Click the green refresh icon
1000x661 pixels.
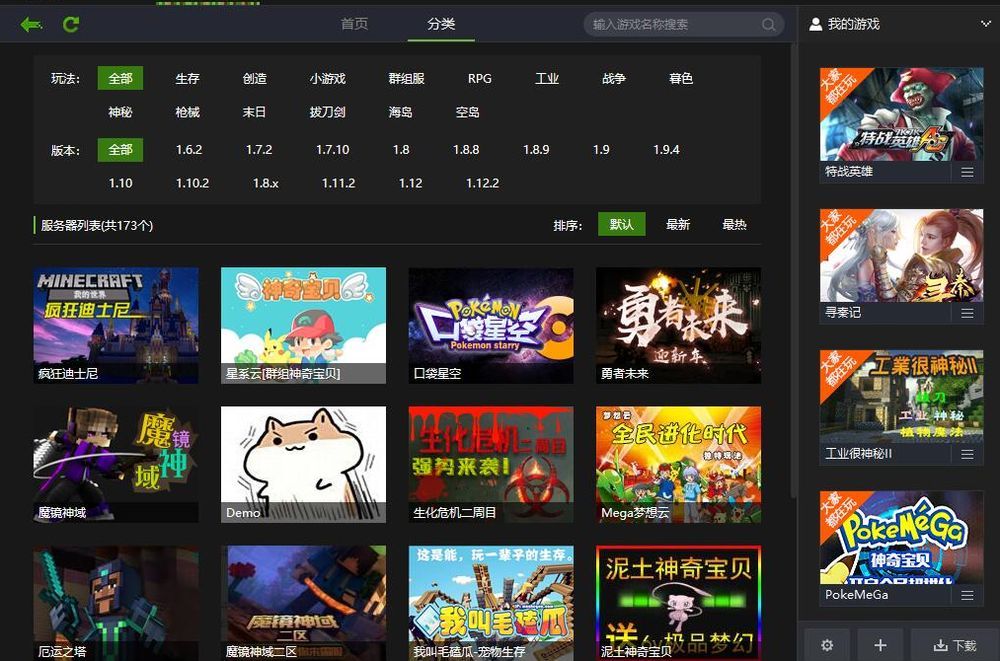click(x=71, y=24)
